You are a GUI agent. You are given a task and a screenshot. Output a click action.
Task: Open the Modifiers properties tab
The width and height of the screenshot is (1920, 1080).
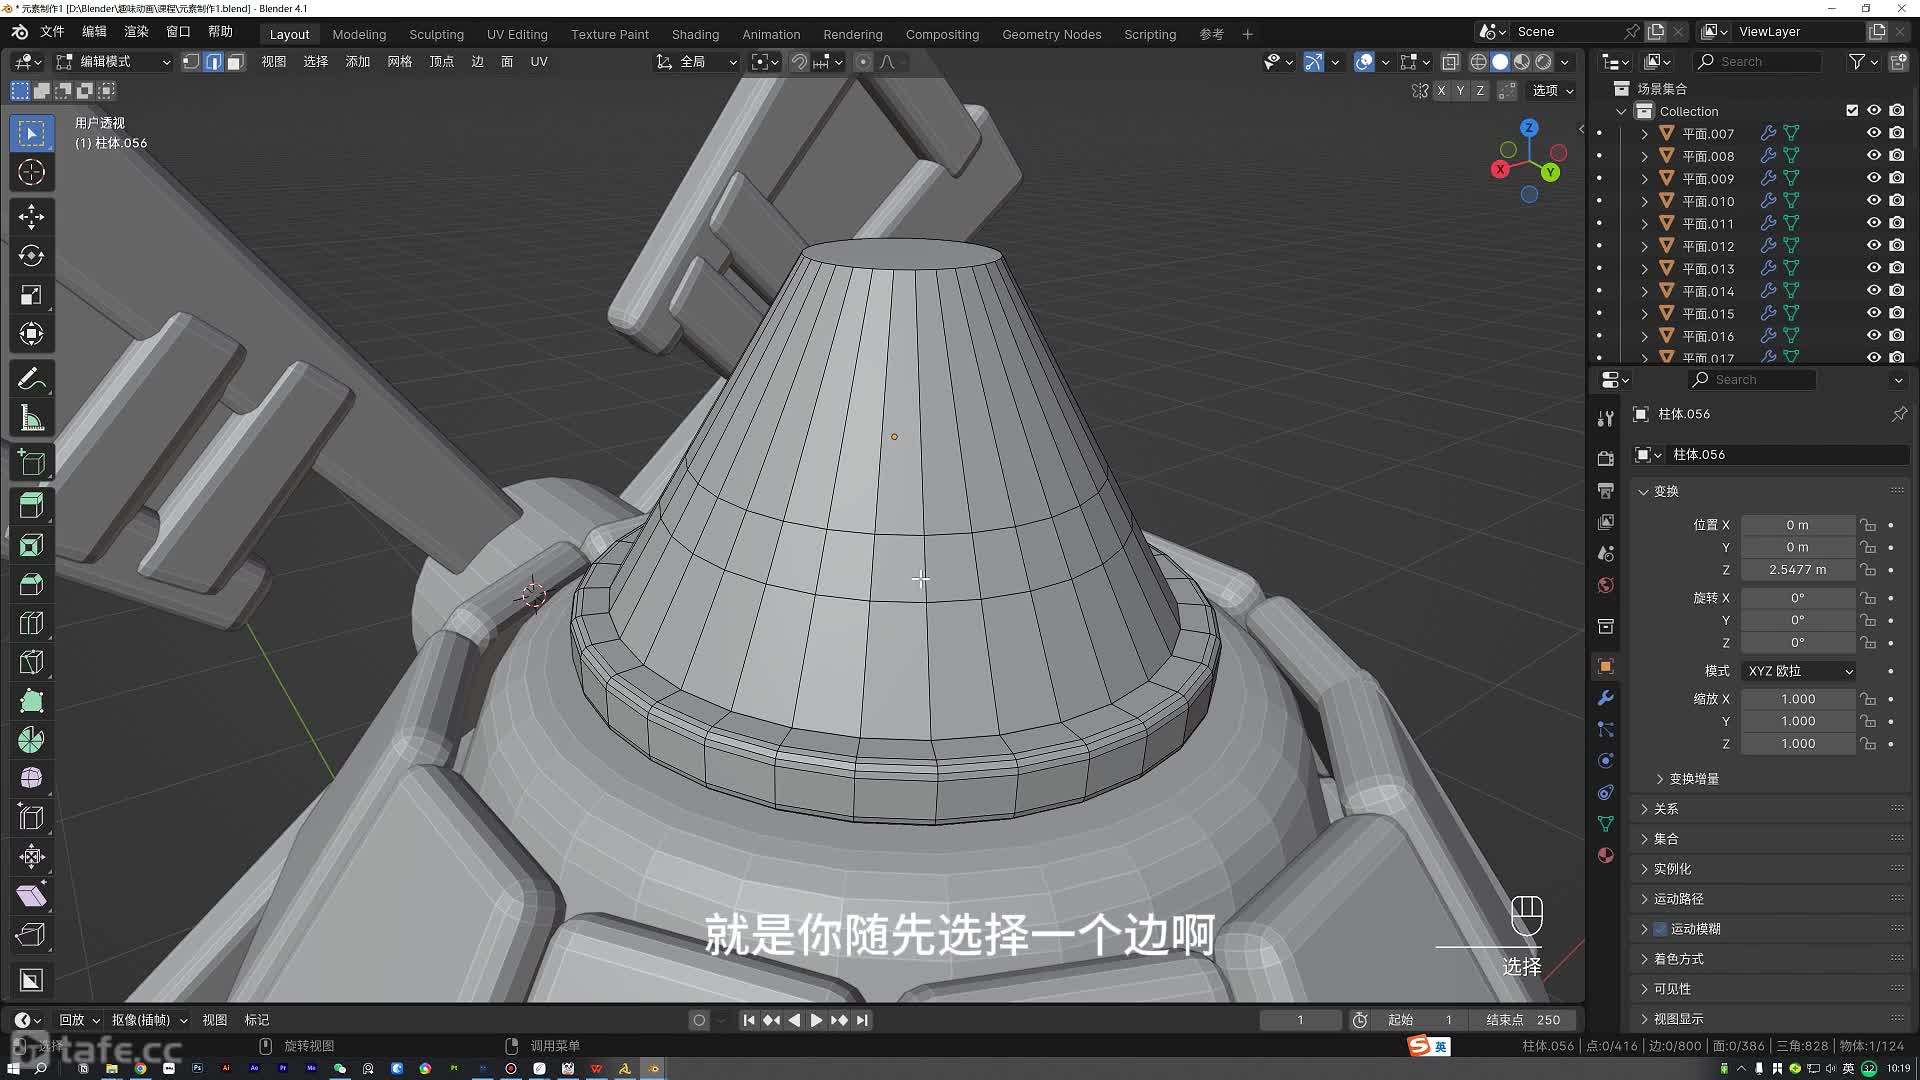1606,698
